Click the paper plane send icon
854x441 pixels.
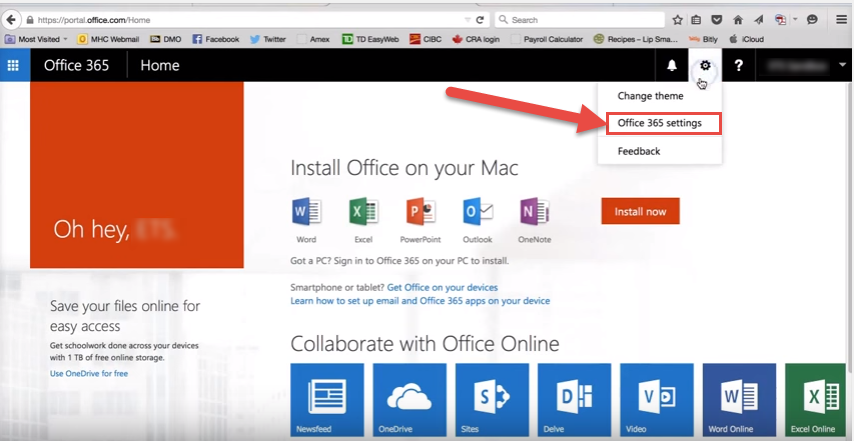click(759, 20)
